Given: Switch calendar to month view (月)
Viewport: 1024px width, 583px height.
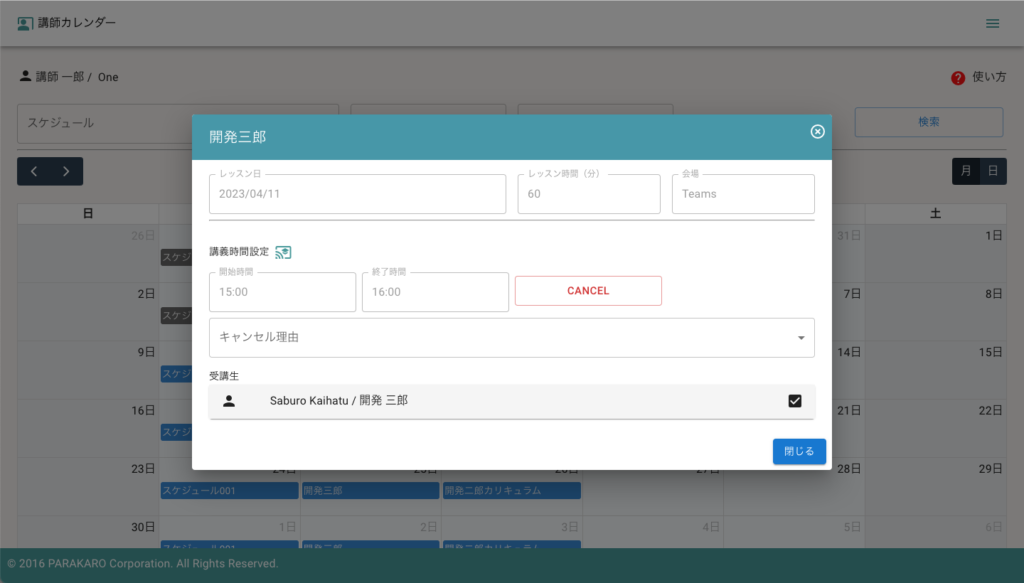Looking at the screenshot, I should 965,171.
